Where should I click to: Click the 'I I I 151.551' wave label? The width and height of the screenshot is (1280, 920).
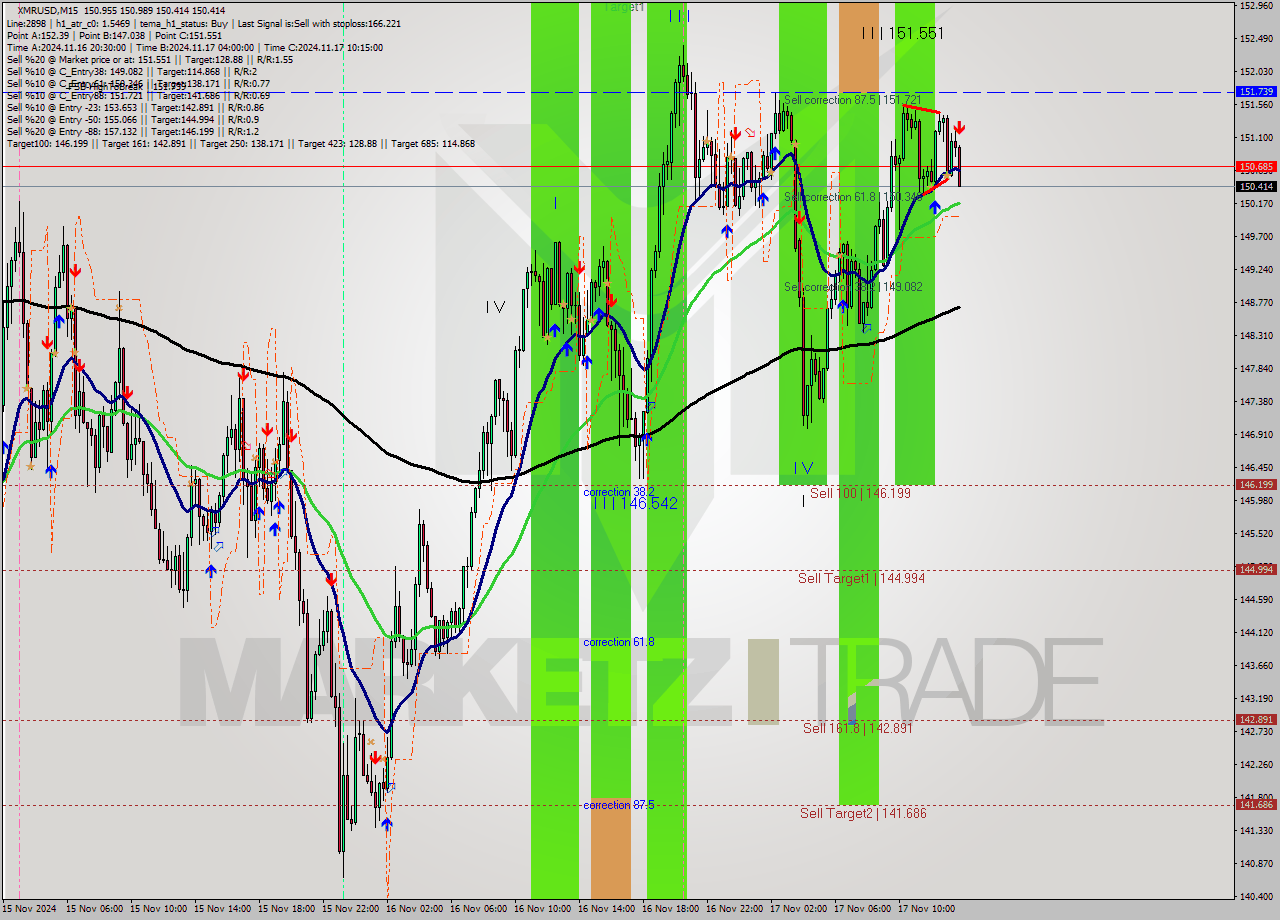[x=903, y=33]
